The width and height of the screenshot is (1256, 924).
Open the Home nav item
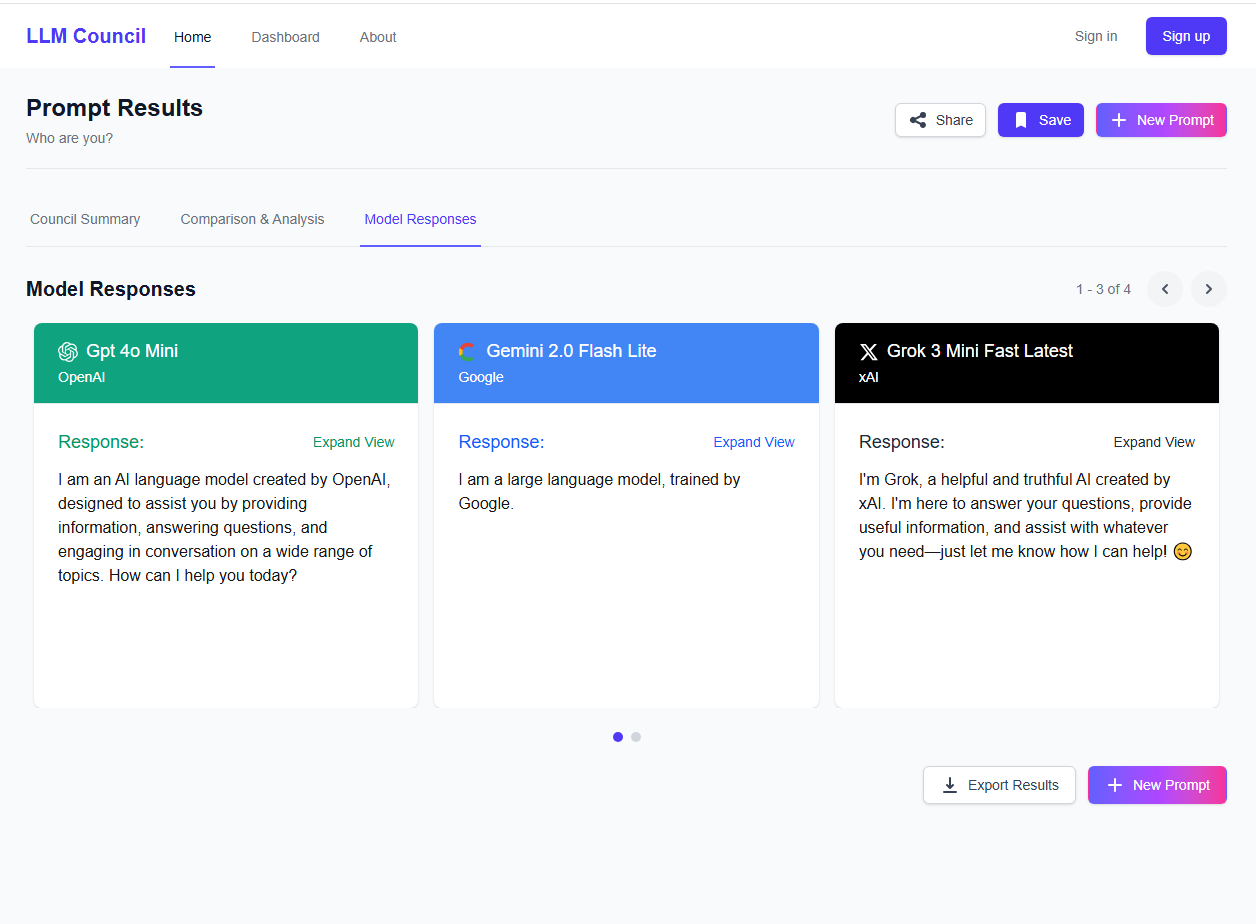(192, 37)
